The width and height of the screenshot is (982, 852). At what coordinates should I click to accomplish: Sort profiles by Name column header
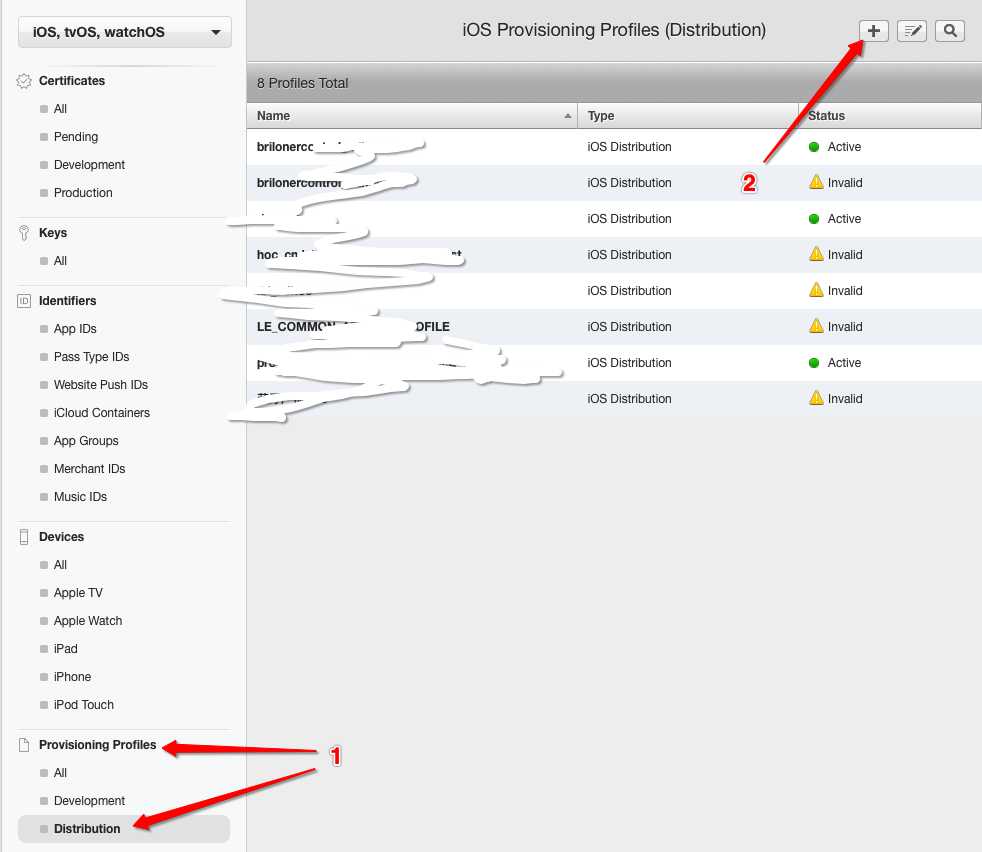(x=412, y=116)
